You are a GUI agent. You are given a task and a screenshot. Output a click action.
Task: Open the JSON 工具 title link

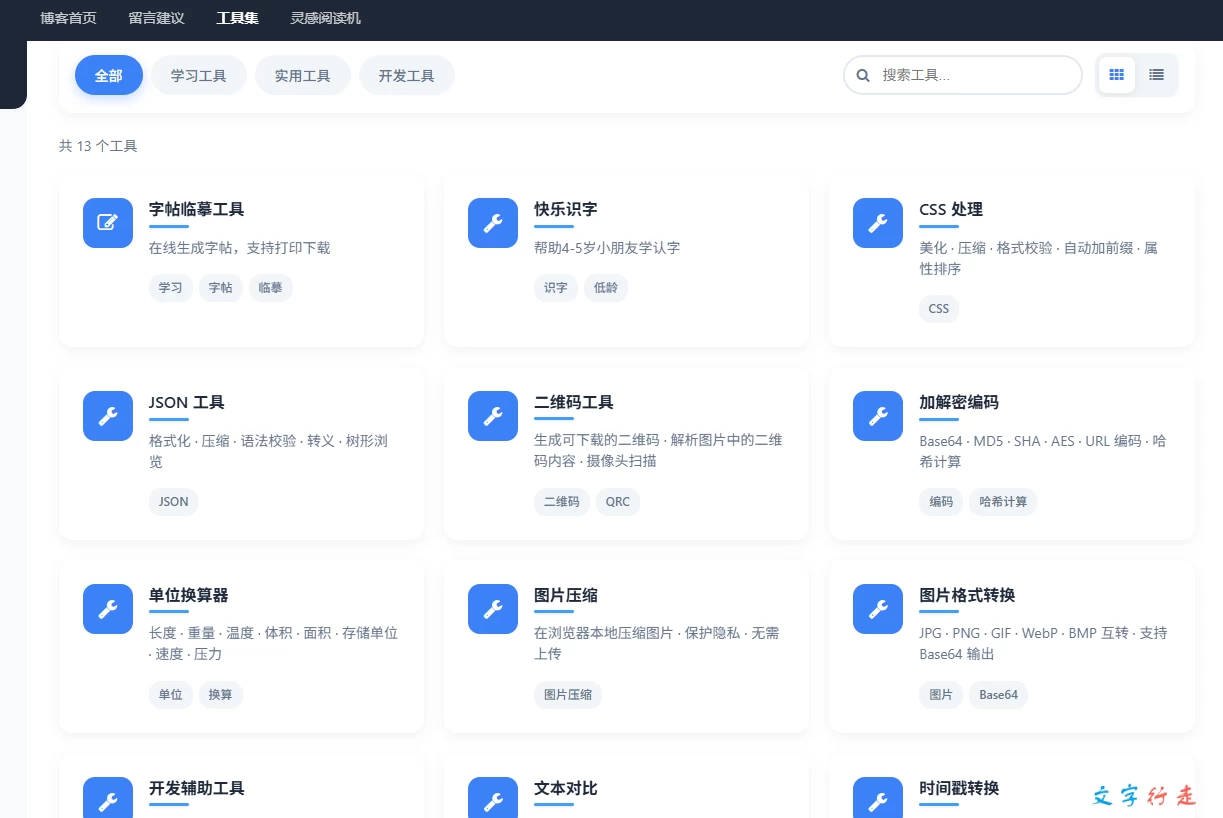187,402
